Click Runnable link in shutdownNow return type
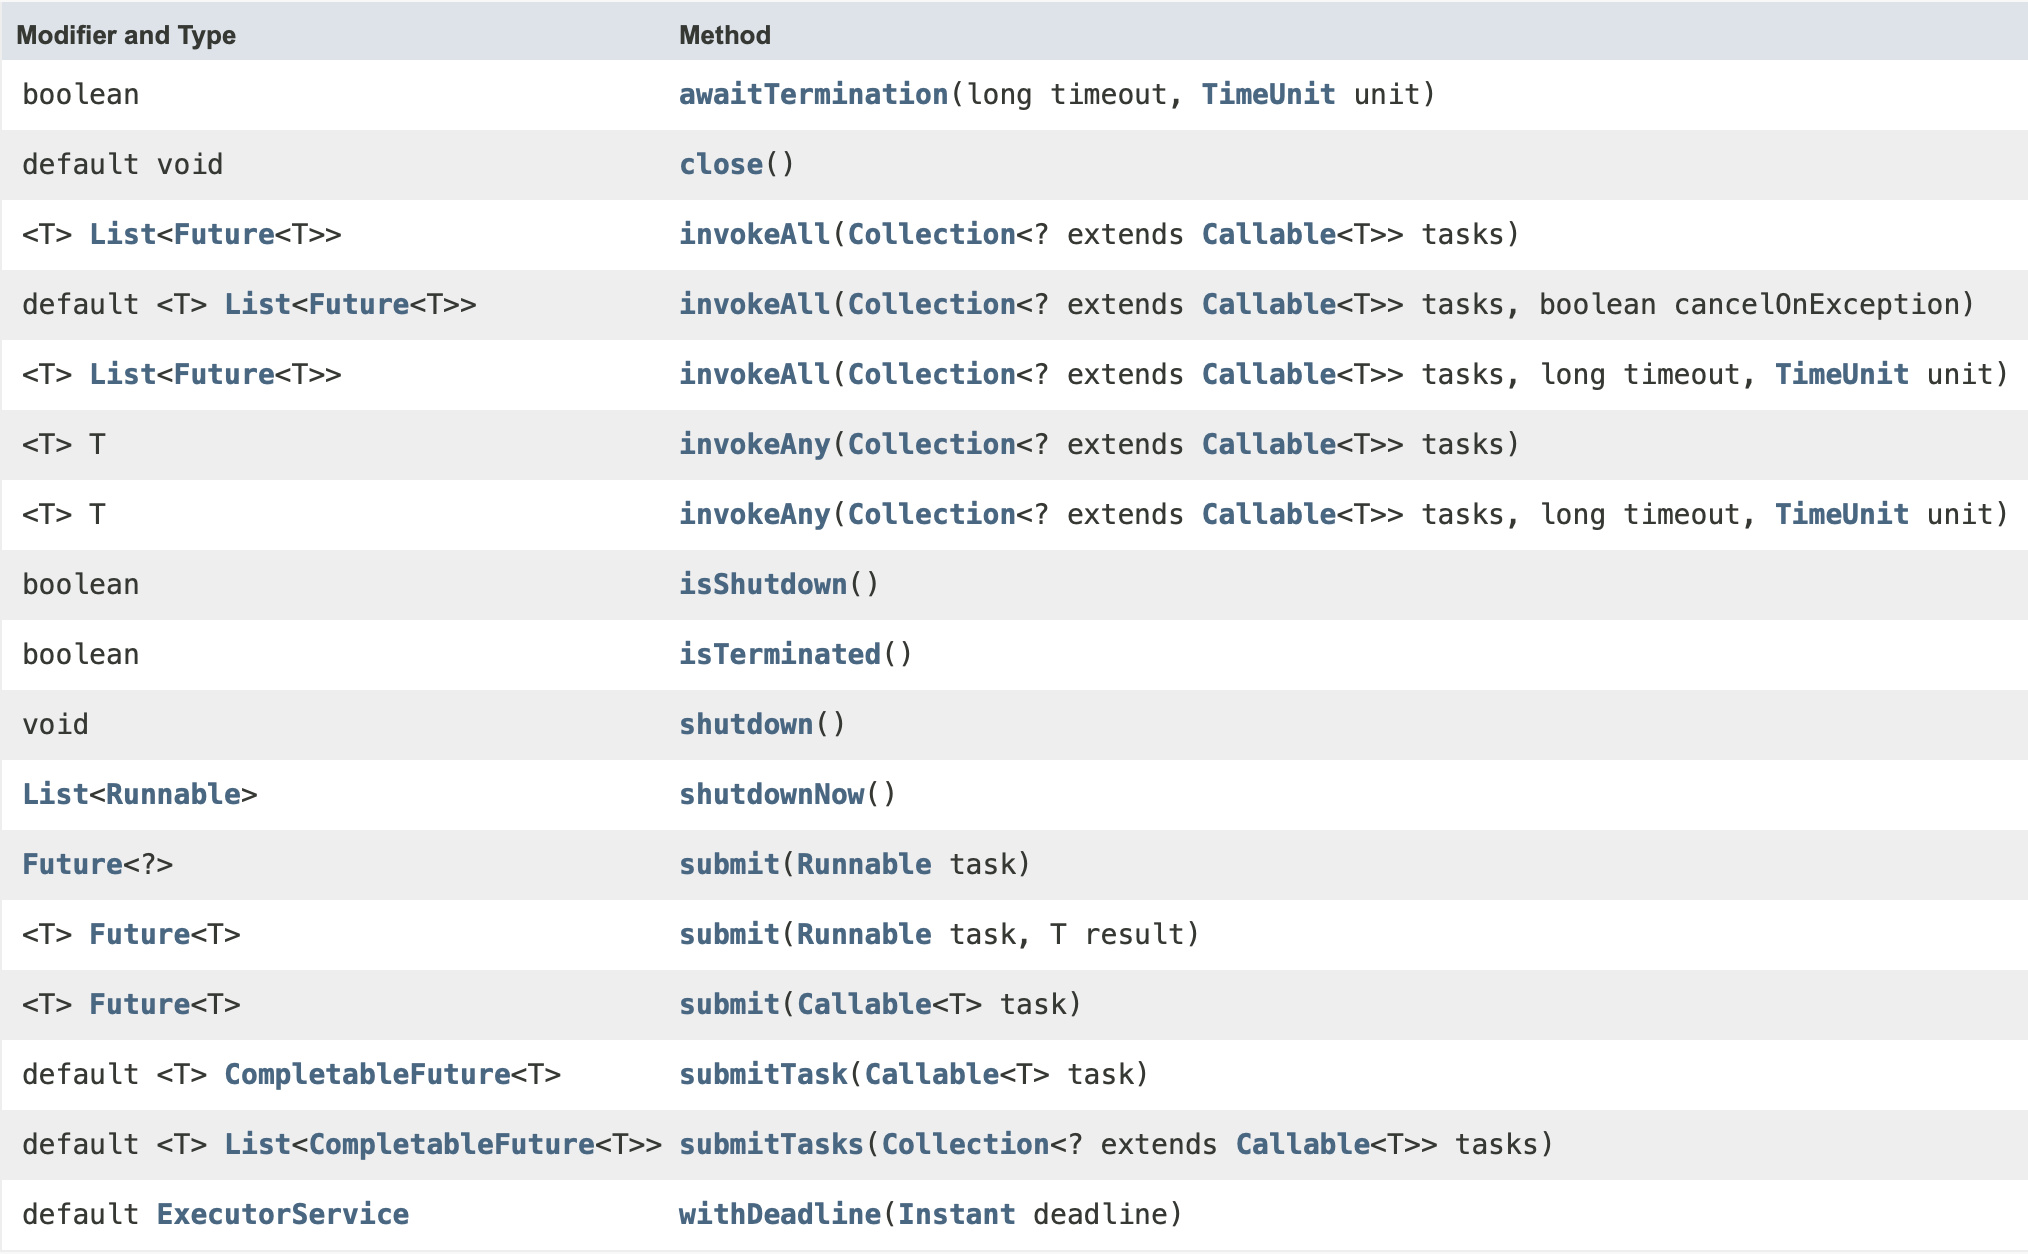Image resolution: width=2028 pixels, height=1254 pixels. coord(173,794)
